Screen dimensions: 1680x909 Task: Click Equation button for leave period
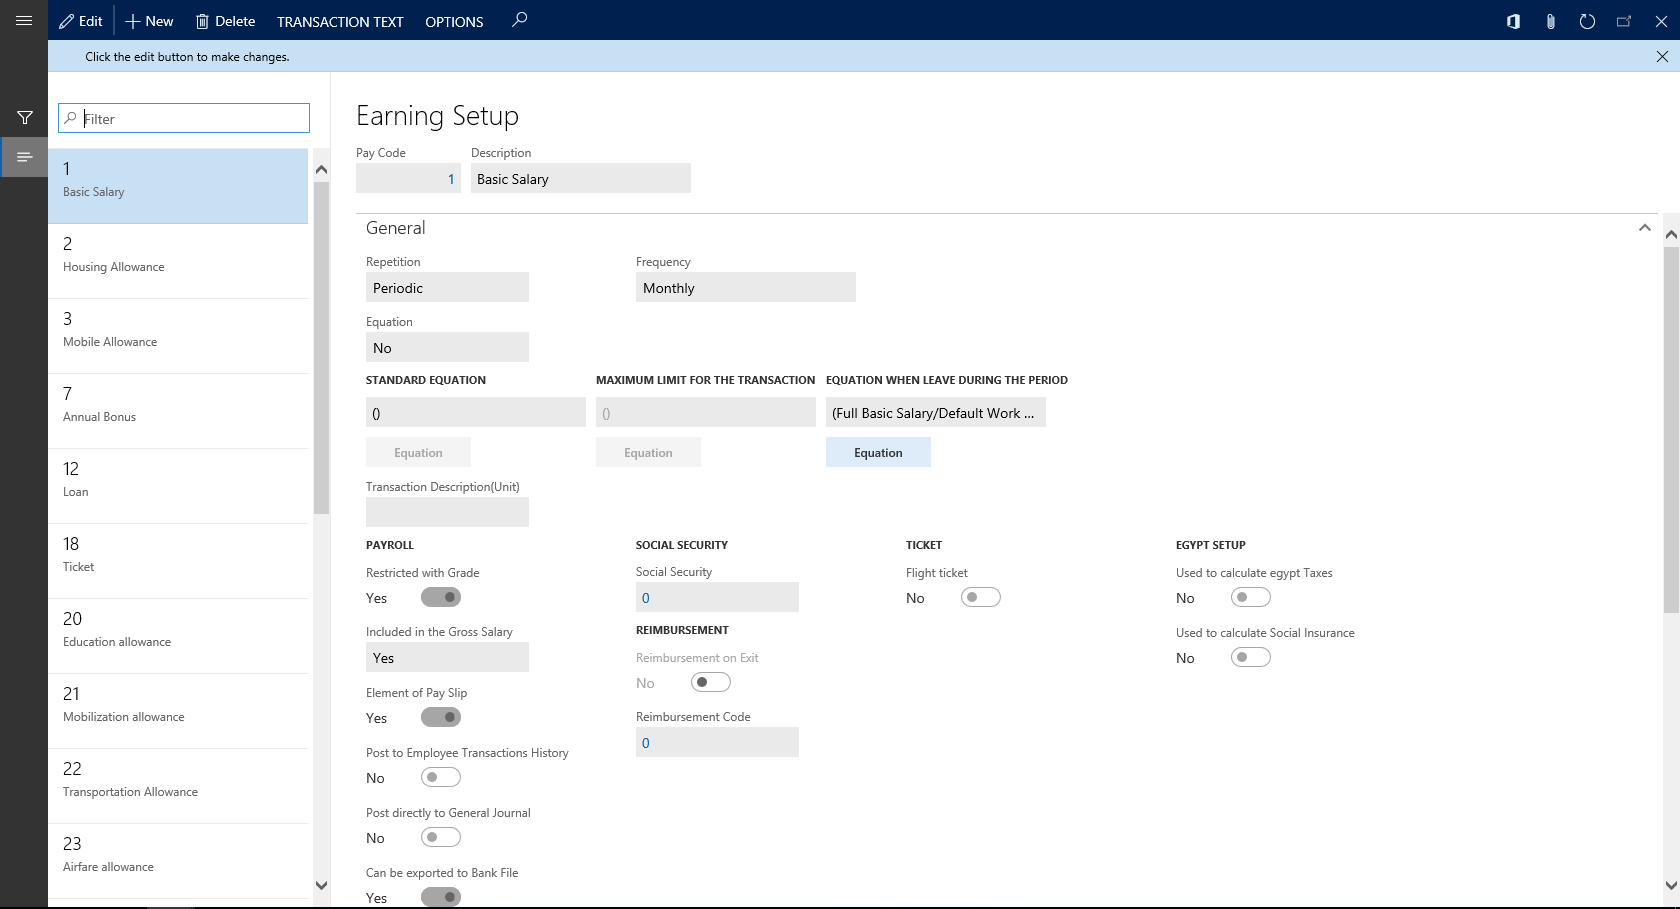tap(878, 453)
